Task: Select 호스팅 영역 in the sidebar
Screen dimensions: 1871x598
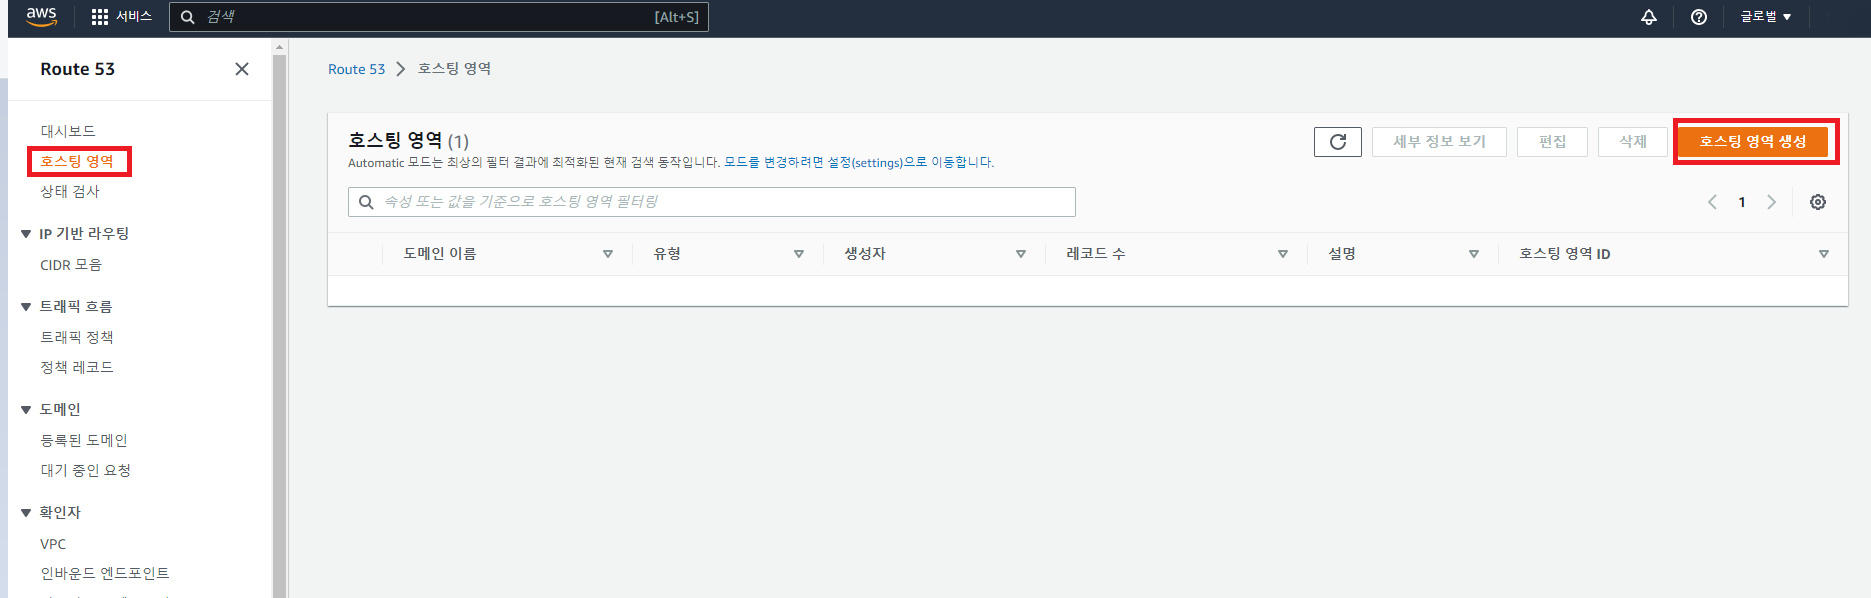Action: click(x=77, y=161)
